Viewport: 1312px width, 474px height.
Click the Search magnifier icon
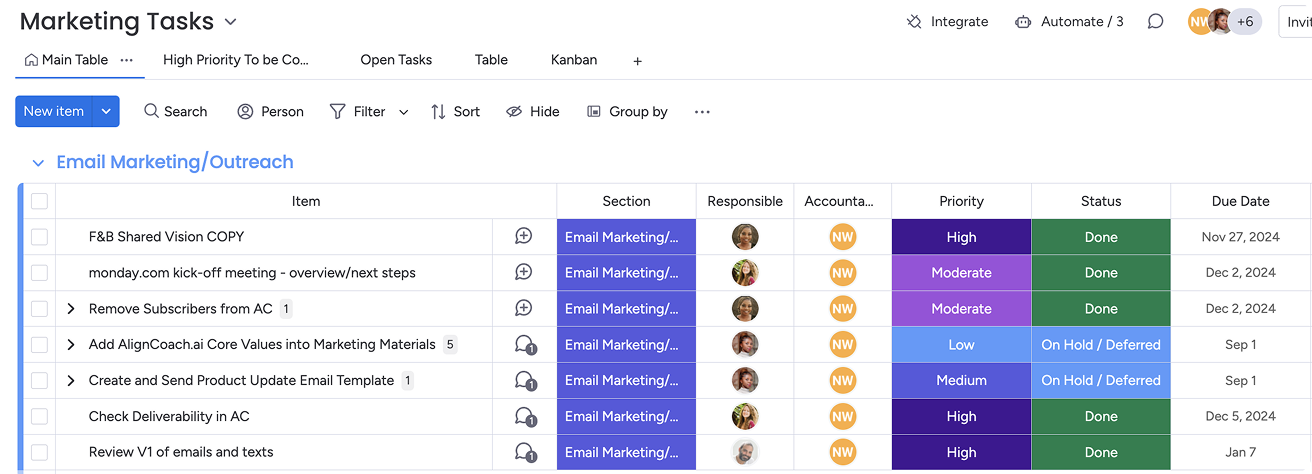(x=152, y=111)
